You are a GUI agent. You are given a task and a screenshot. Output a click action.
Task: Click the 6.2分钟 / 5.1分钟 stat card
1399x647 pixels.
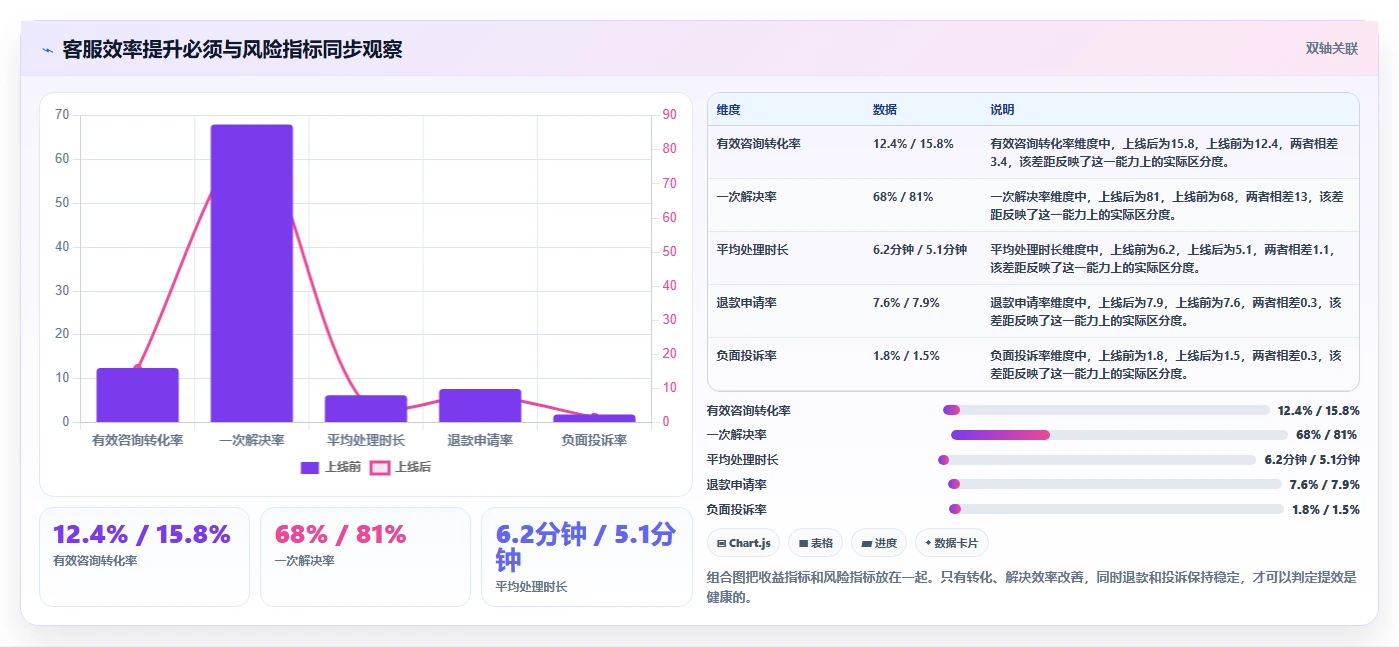586,556
